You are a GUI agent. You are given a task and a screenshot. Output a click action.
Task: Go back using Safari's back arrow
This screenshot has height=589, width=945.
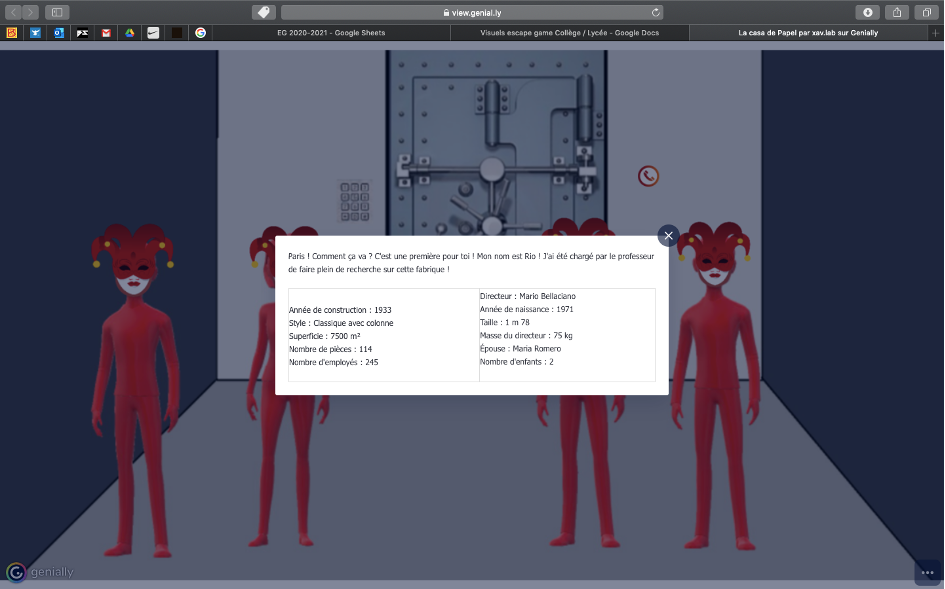point(14,12)
